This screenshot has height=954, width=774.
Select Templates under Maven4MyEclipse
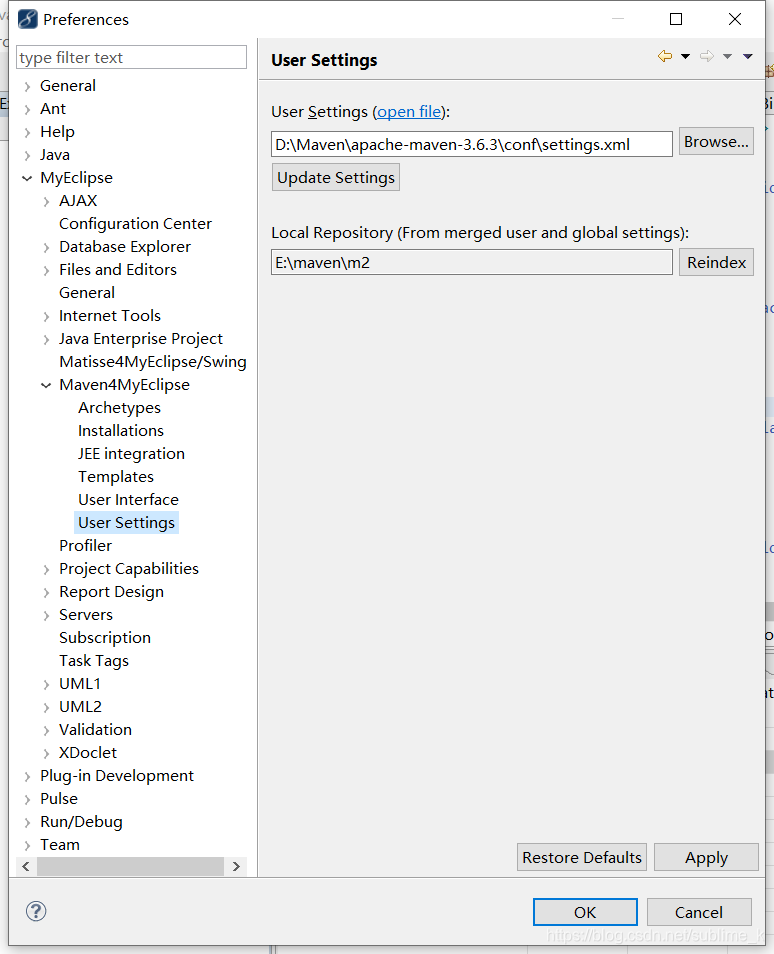pos(116,477)
